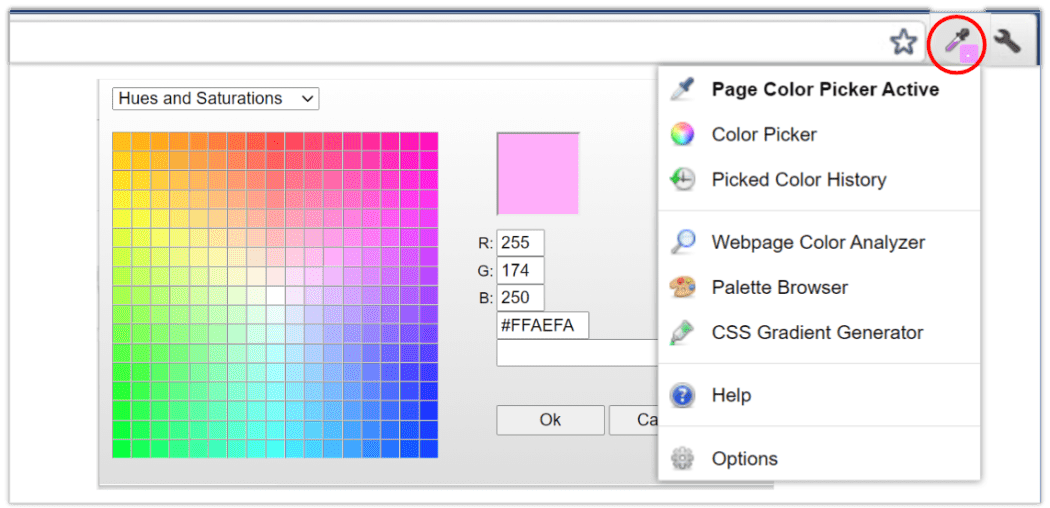Click the R value field showing 255
The width and height of the screenshot is (1050, 508).
(x=520, y=242)
